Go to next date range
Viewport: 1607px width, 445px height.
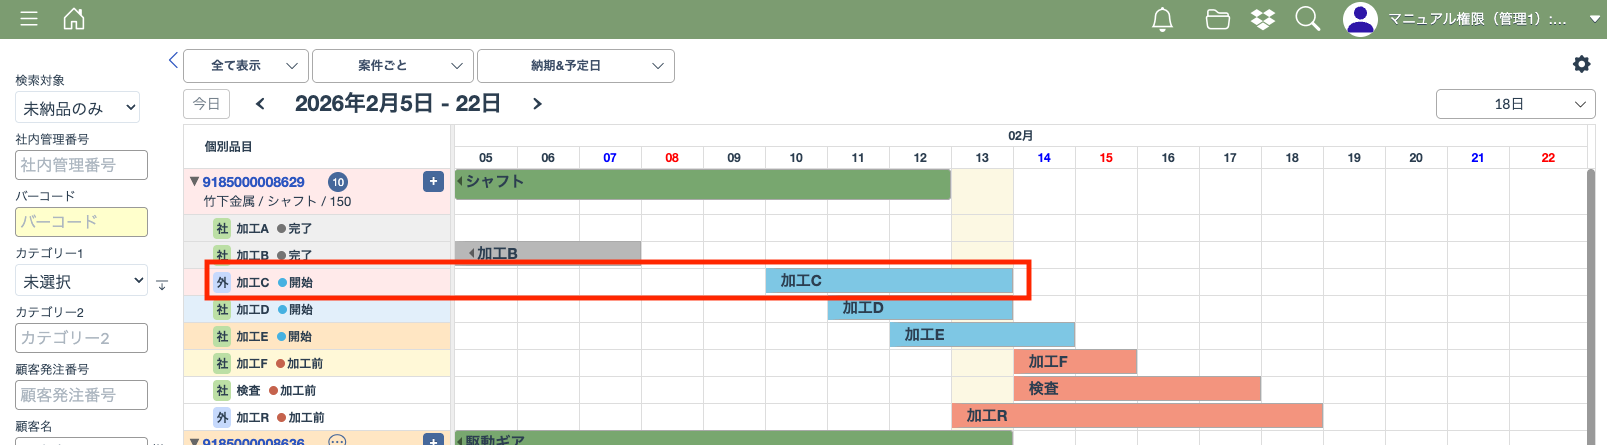click(537, 104)
